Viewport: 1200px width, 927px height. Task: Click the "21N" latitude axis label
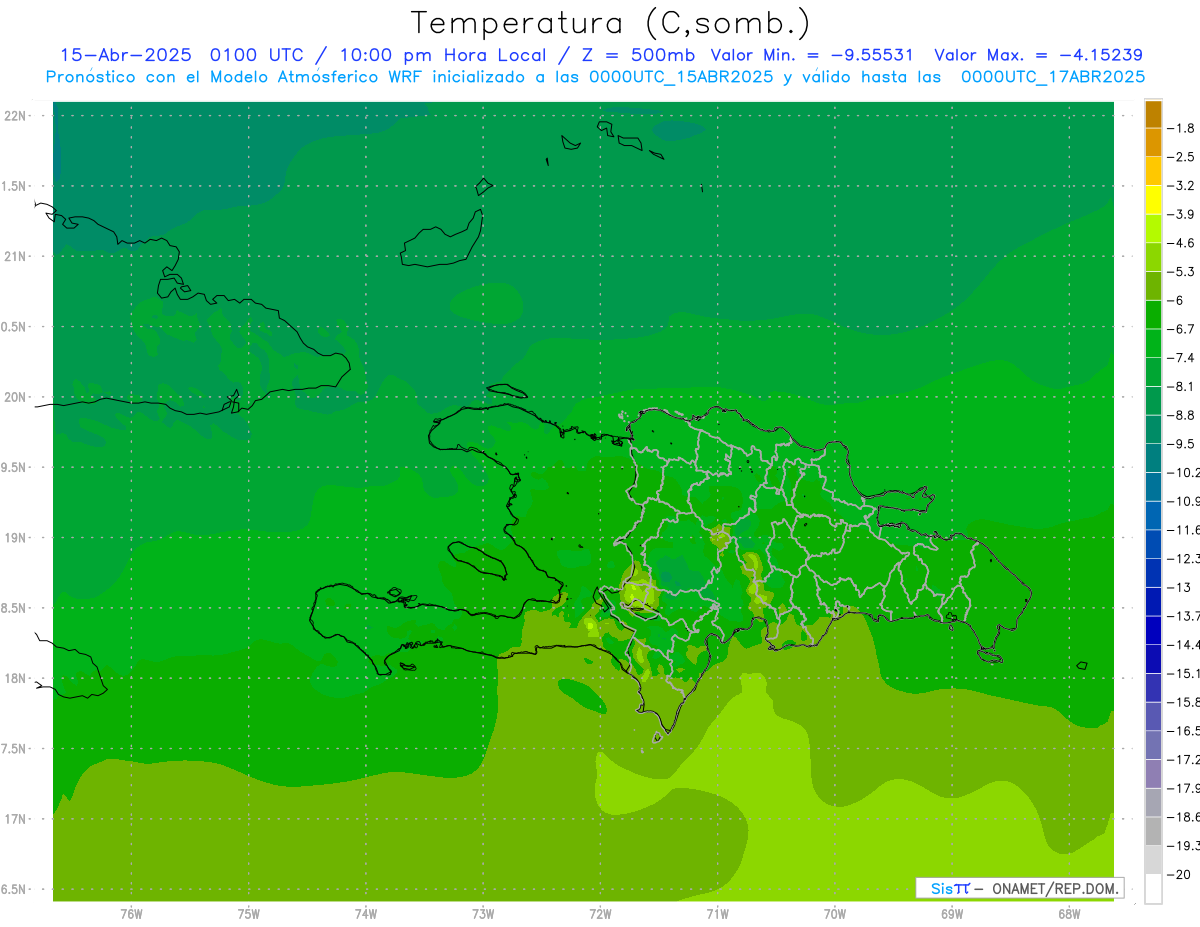click(15, 257)
